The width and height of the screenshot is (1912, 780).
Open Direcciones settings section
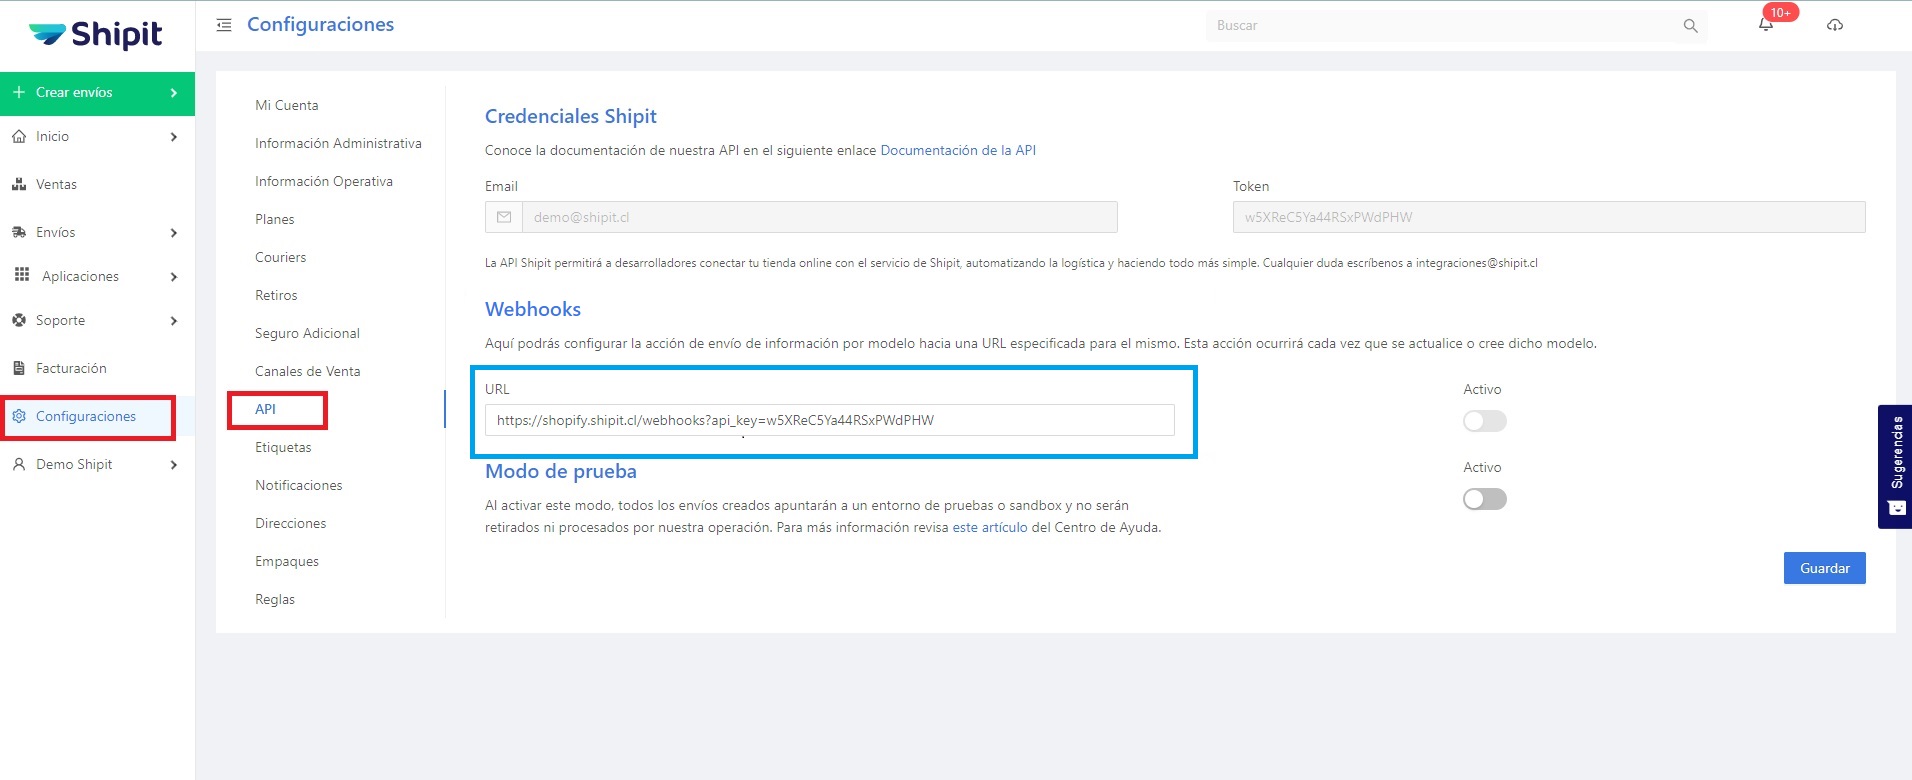tap(291, 523)
